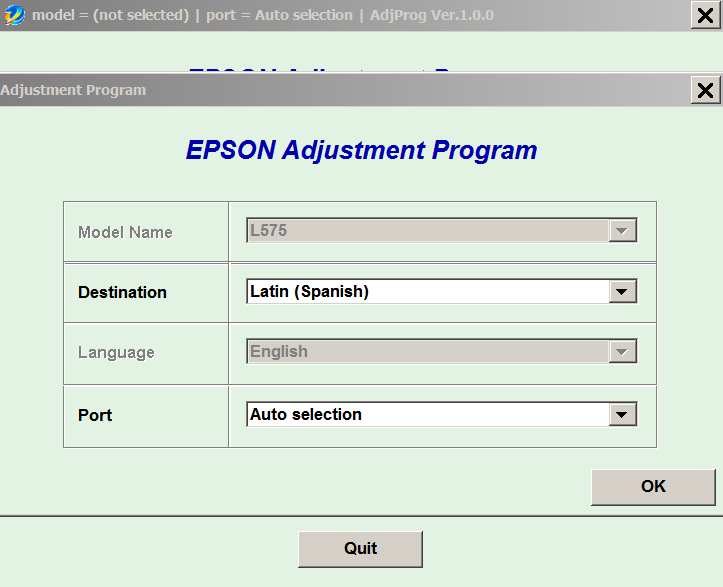Click the AdjProg app icon in title bar
Viewport: 723px width, 587px height.
[14, 15]
